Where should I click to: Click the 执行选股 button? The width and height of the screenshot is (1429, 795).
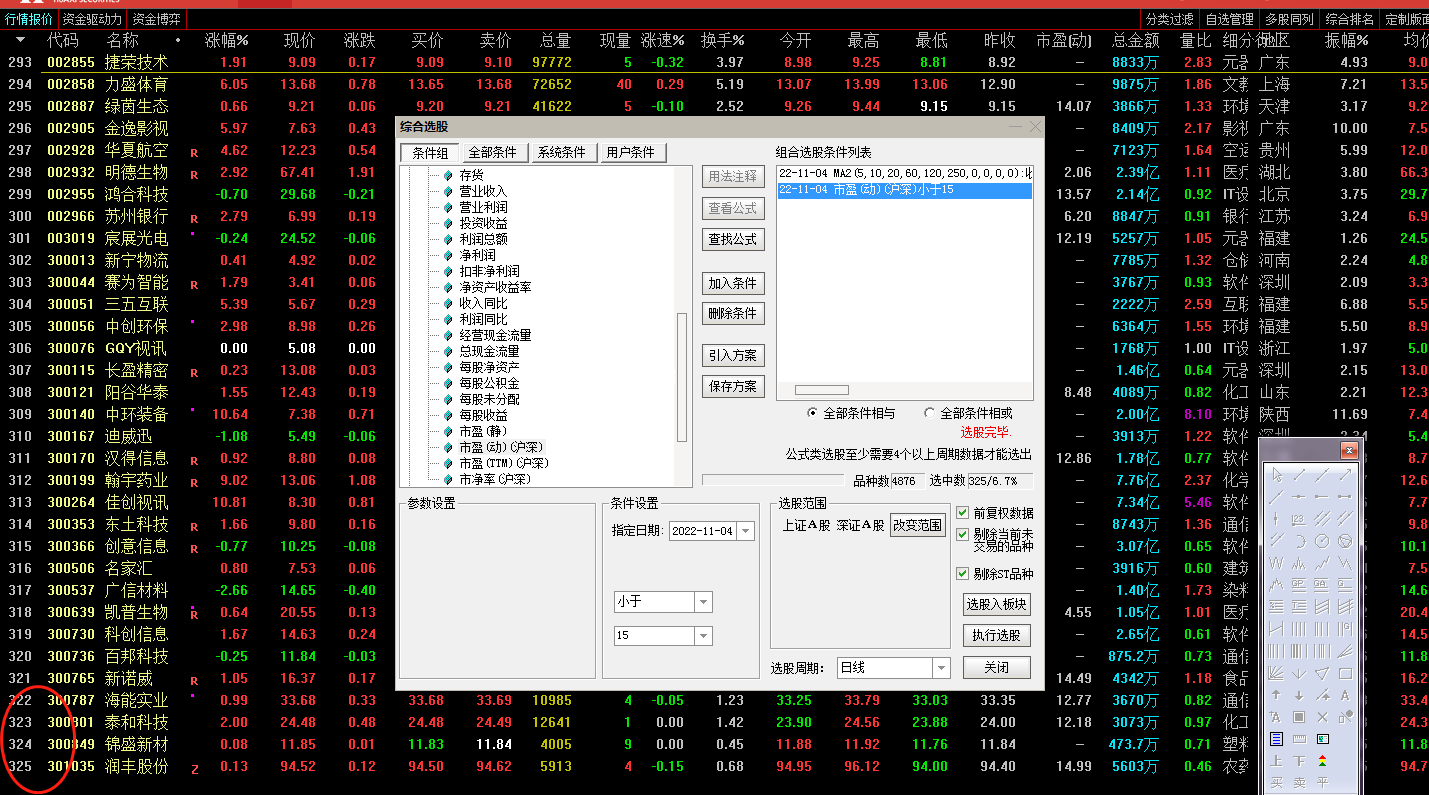(996, 635)
